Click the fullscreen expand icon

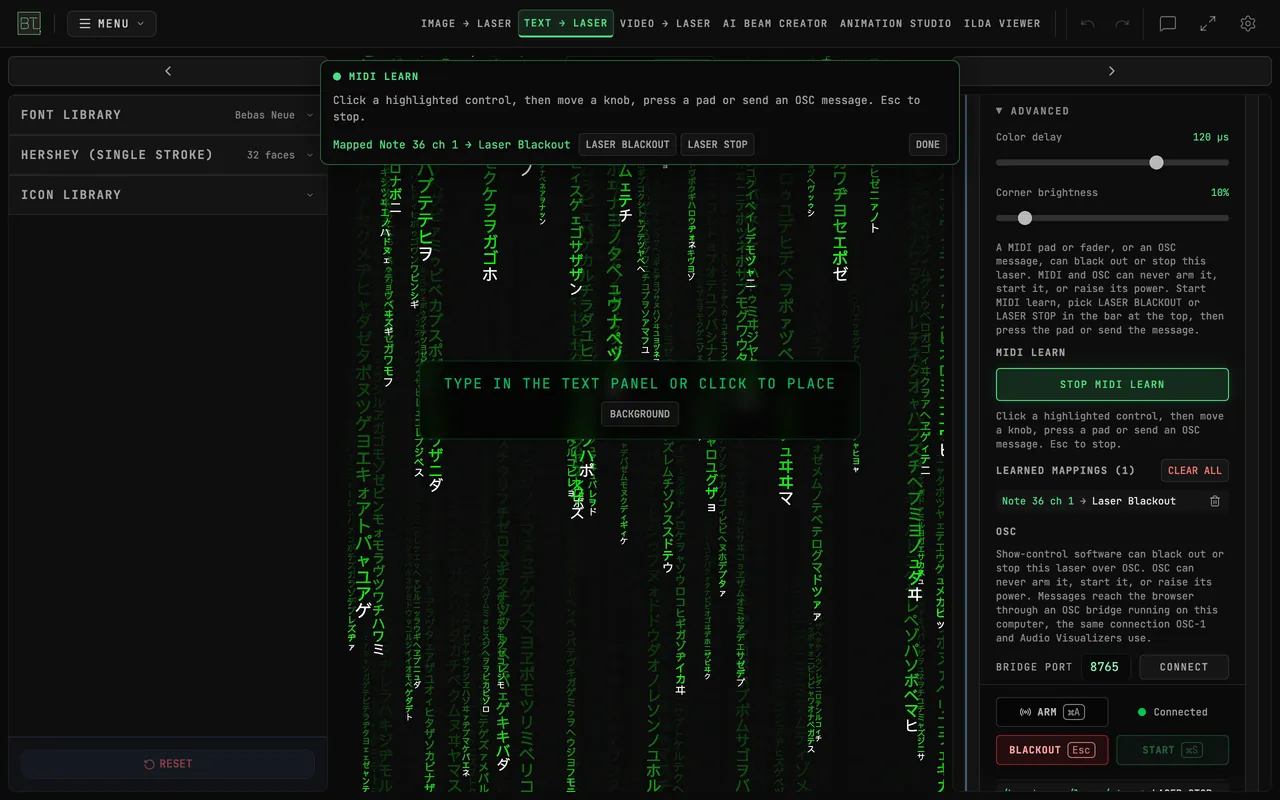[1208, 23]
